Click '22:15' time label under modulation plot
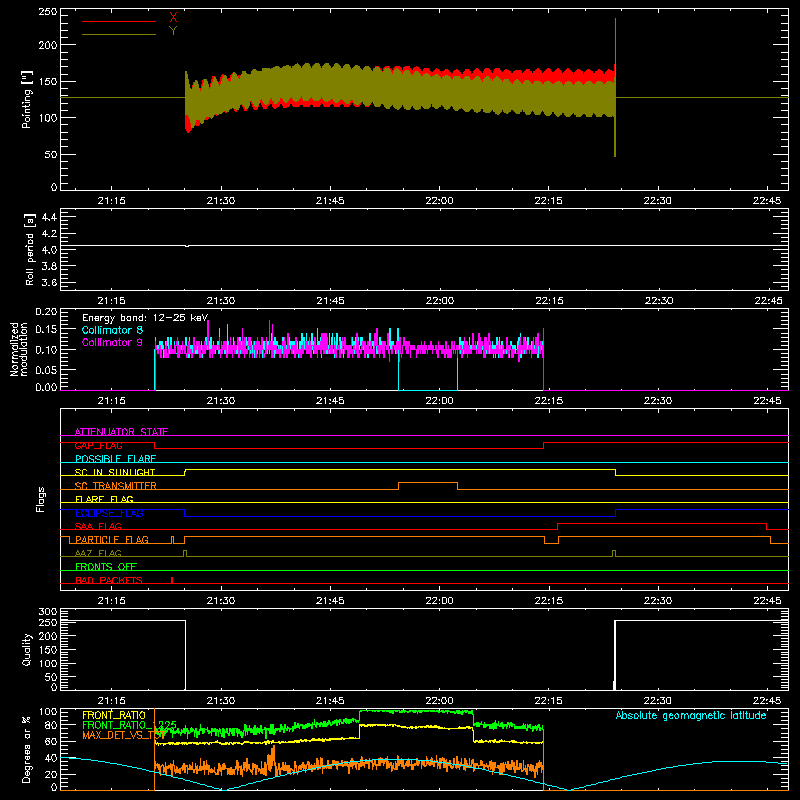Screen dimensions: 800x800 tap(548, 401)
